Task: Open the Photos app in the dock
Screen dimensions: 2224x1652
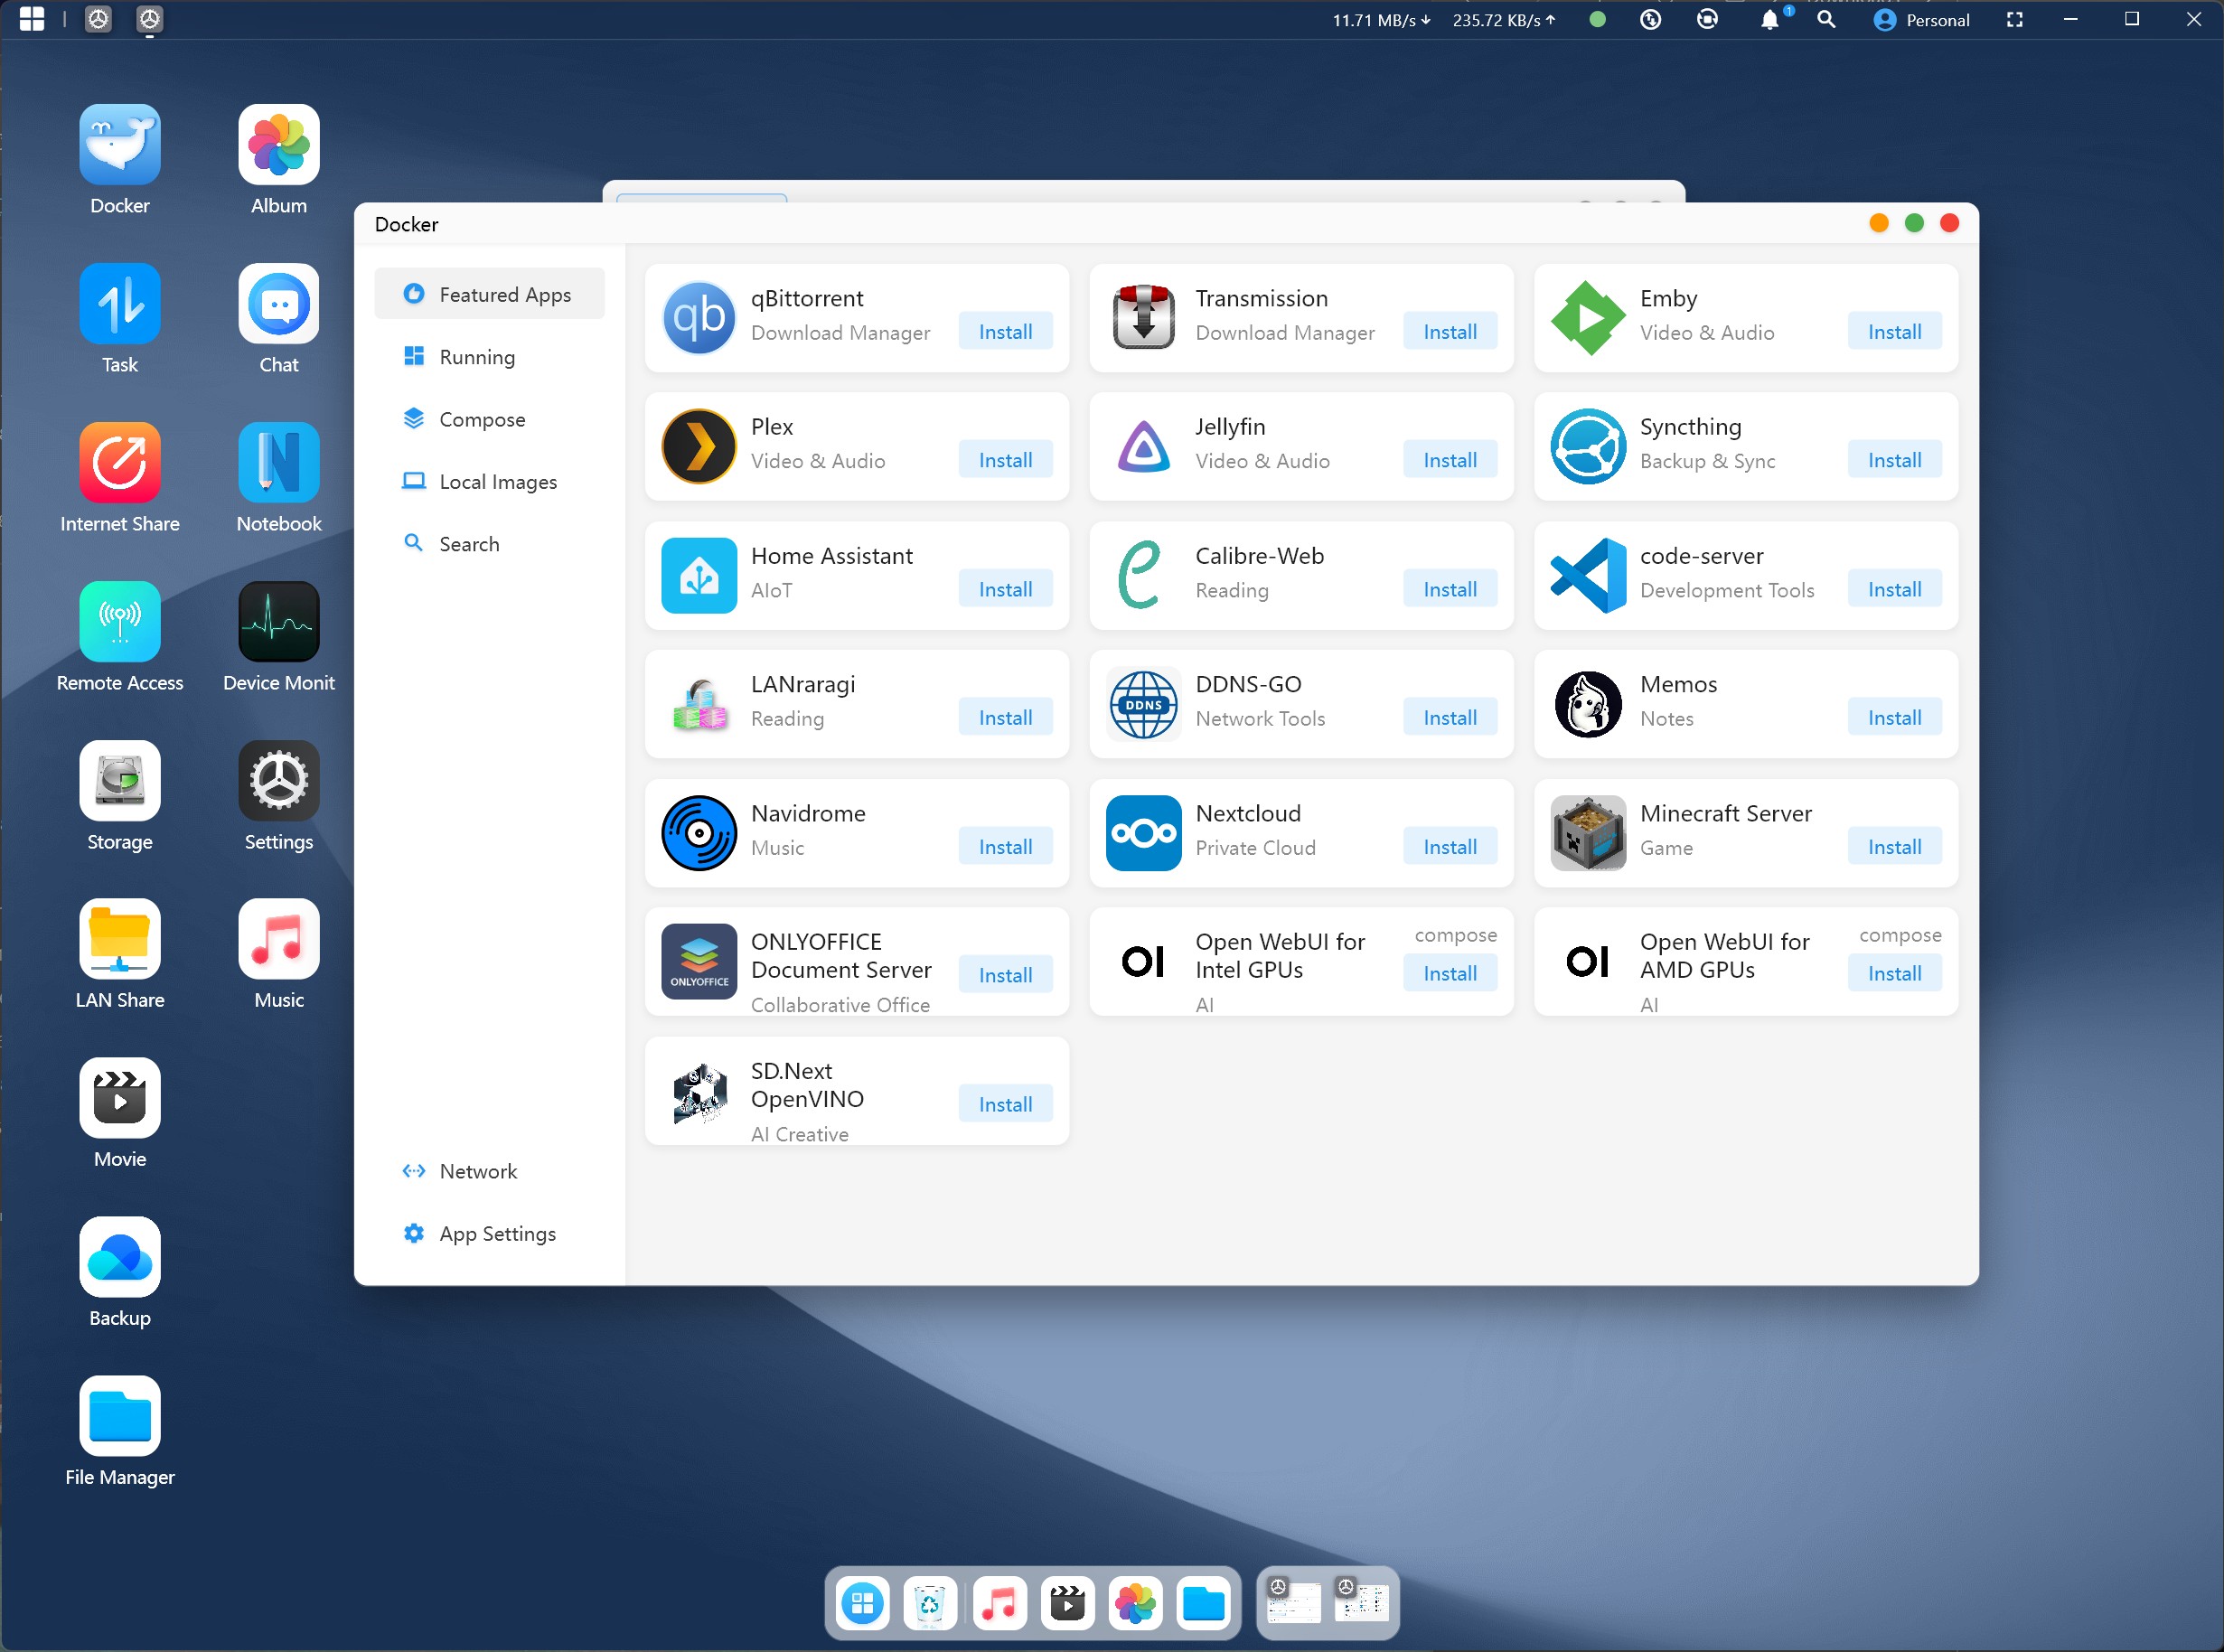Action: (x=1135, y=1604)
